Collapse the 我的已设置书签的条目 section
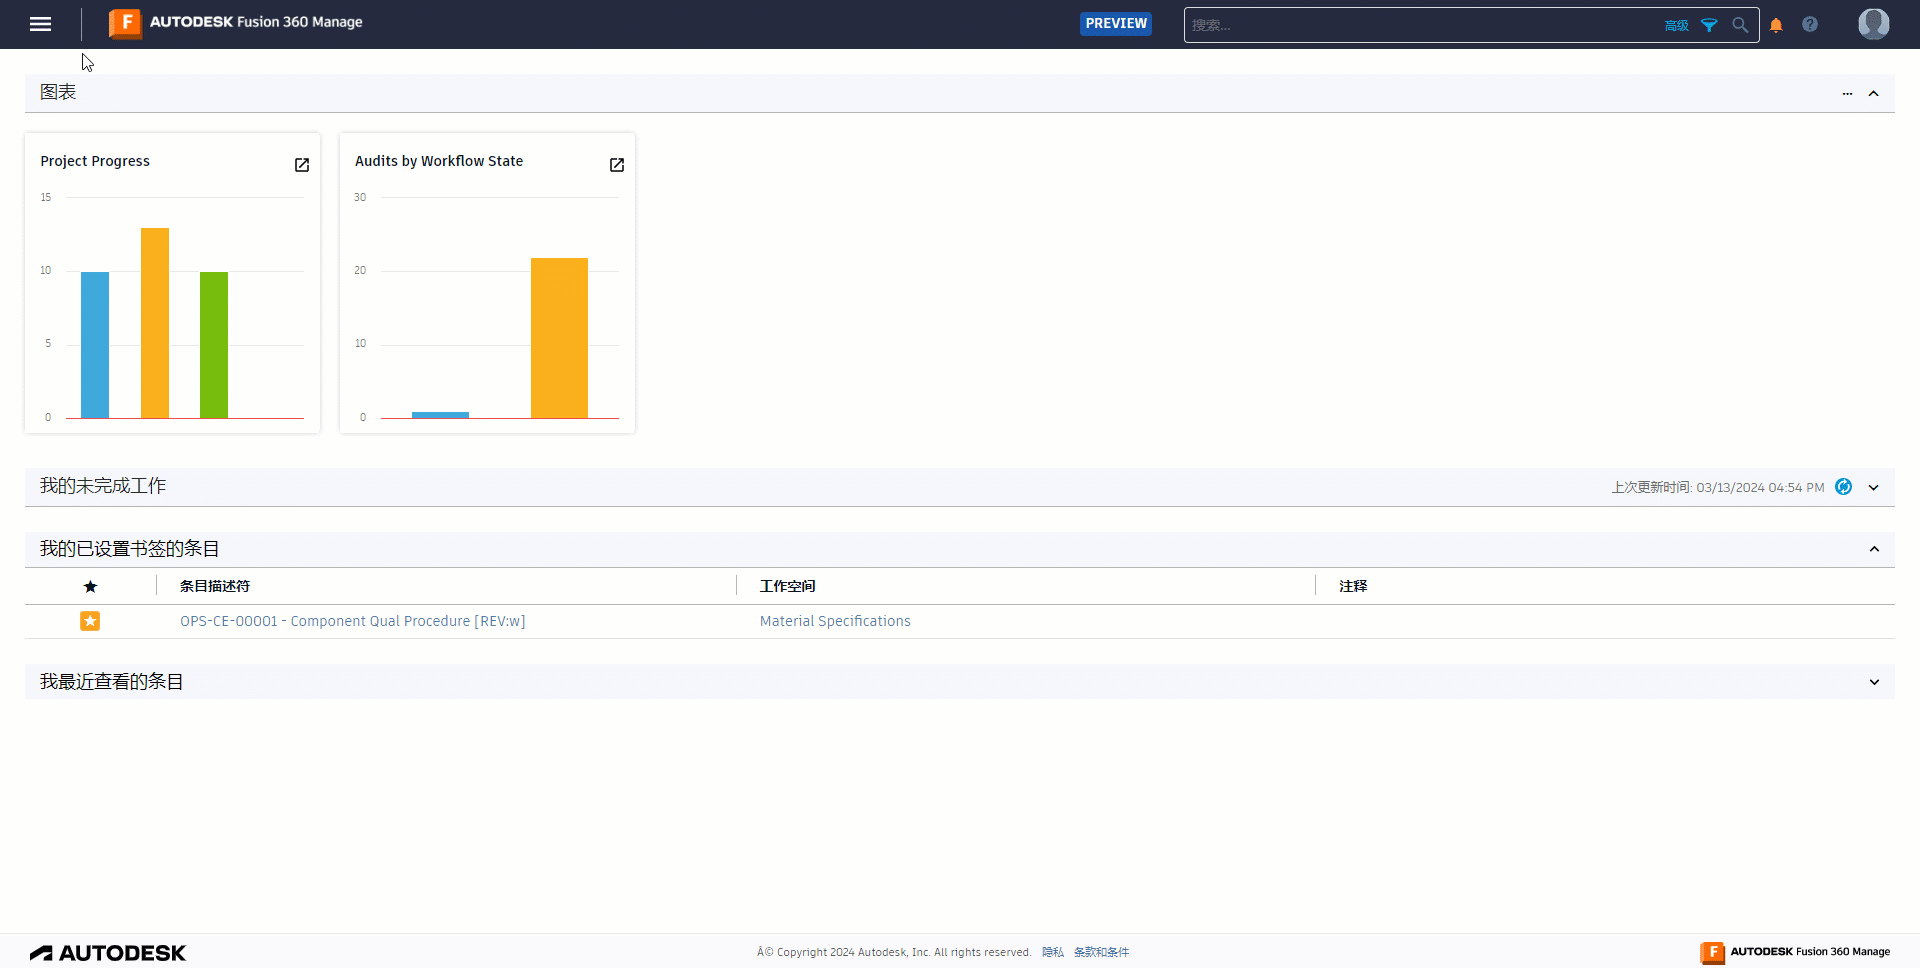This screenshot has width=1920, height=968. click(x=1874, y=549)
